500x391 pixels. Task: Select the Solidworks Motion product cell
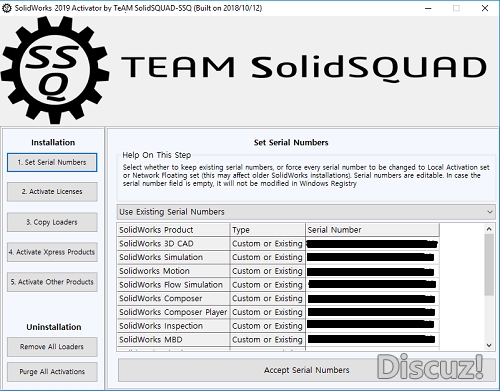click(173, 271)
